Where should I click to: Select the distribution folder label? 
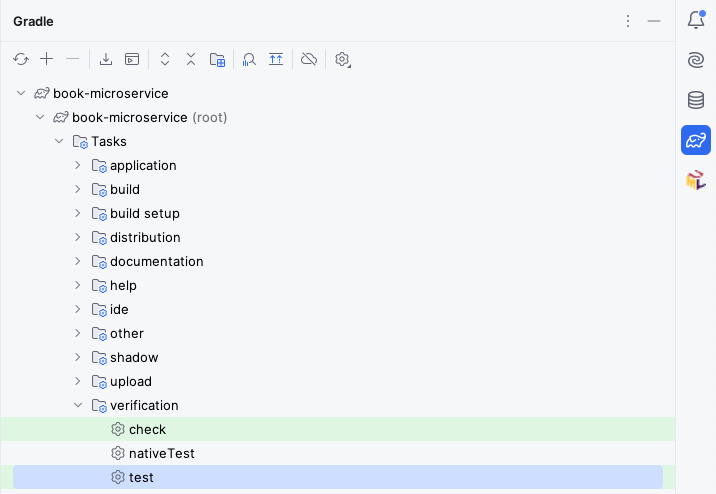click(145, 237)
